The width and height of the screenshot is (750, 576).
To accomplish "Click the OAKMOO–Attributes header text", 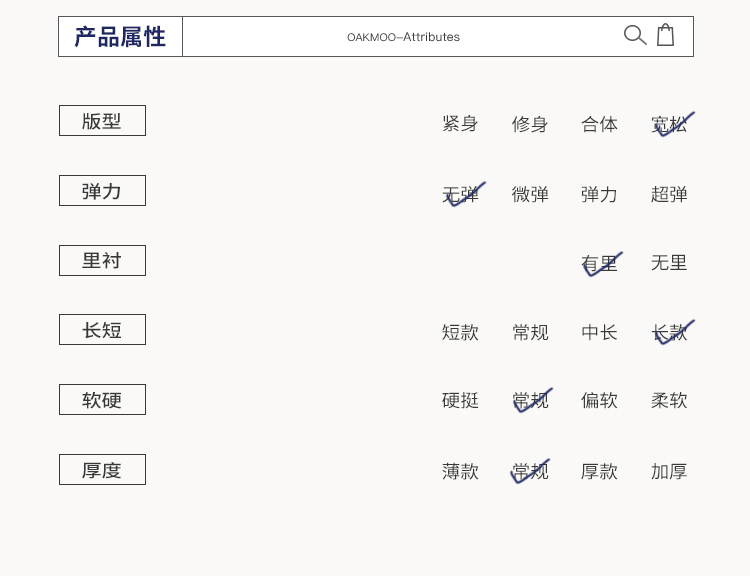I will click(403, 37).
